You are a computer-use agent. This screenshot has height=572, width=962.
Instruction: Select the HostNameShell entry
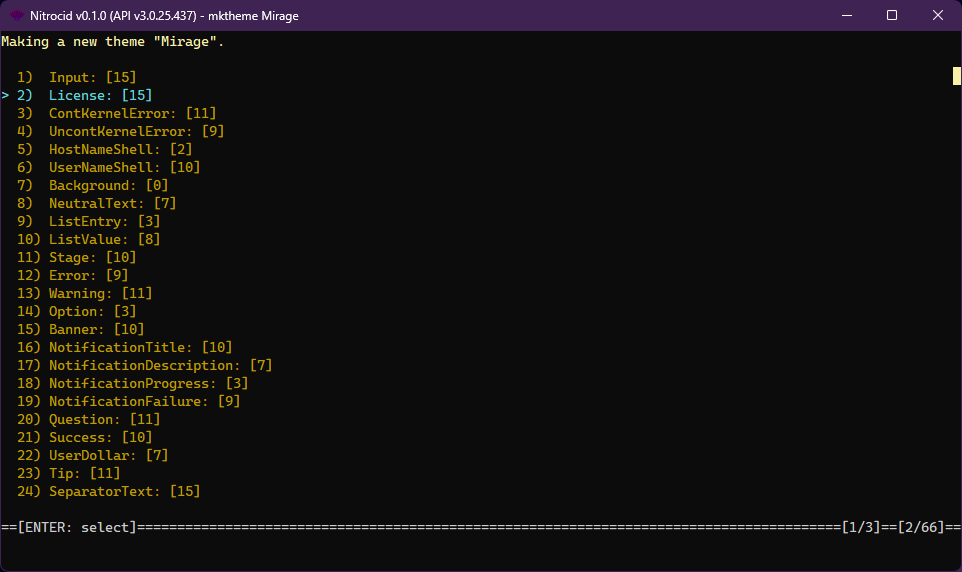coord(120,149)
